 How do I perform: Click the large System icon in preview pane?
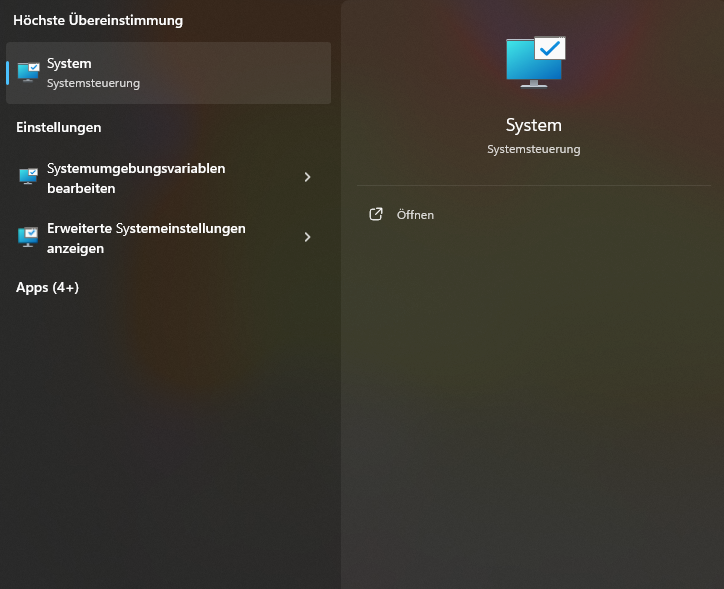[x=536, y=62]
